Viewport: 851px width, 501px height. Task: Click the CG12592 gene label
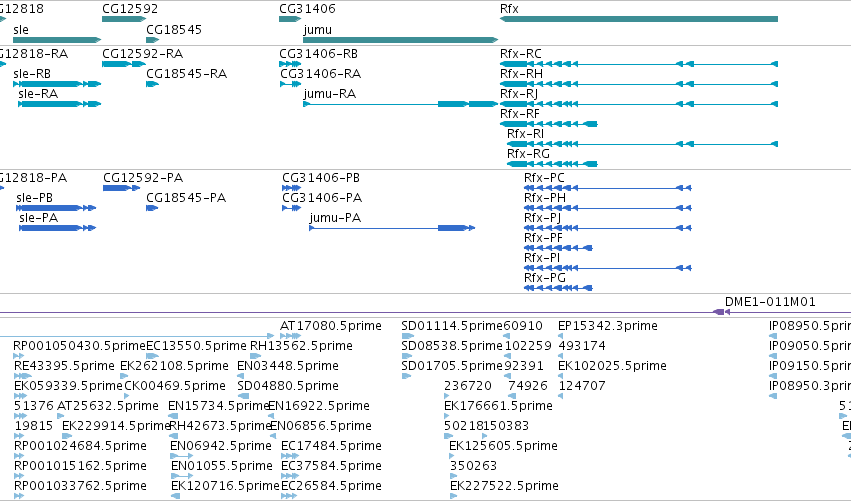[x=130, y=9]
